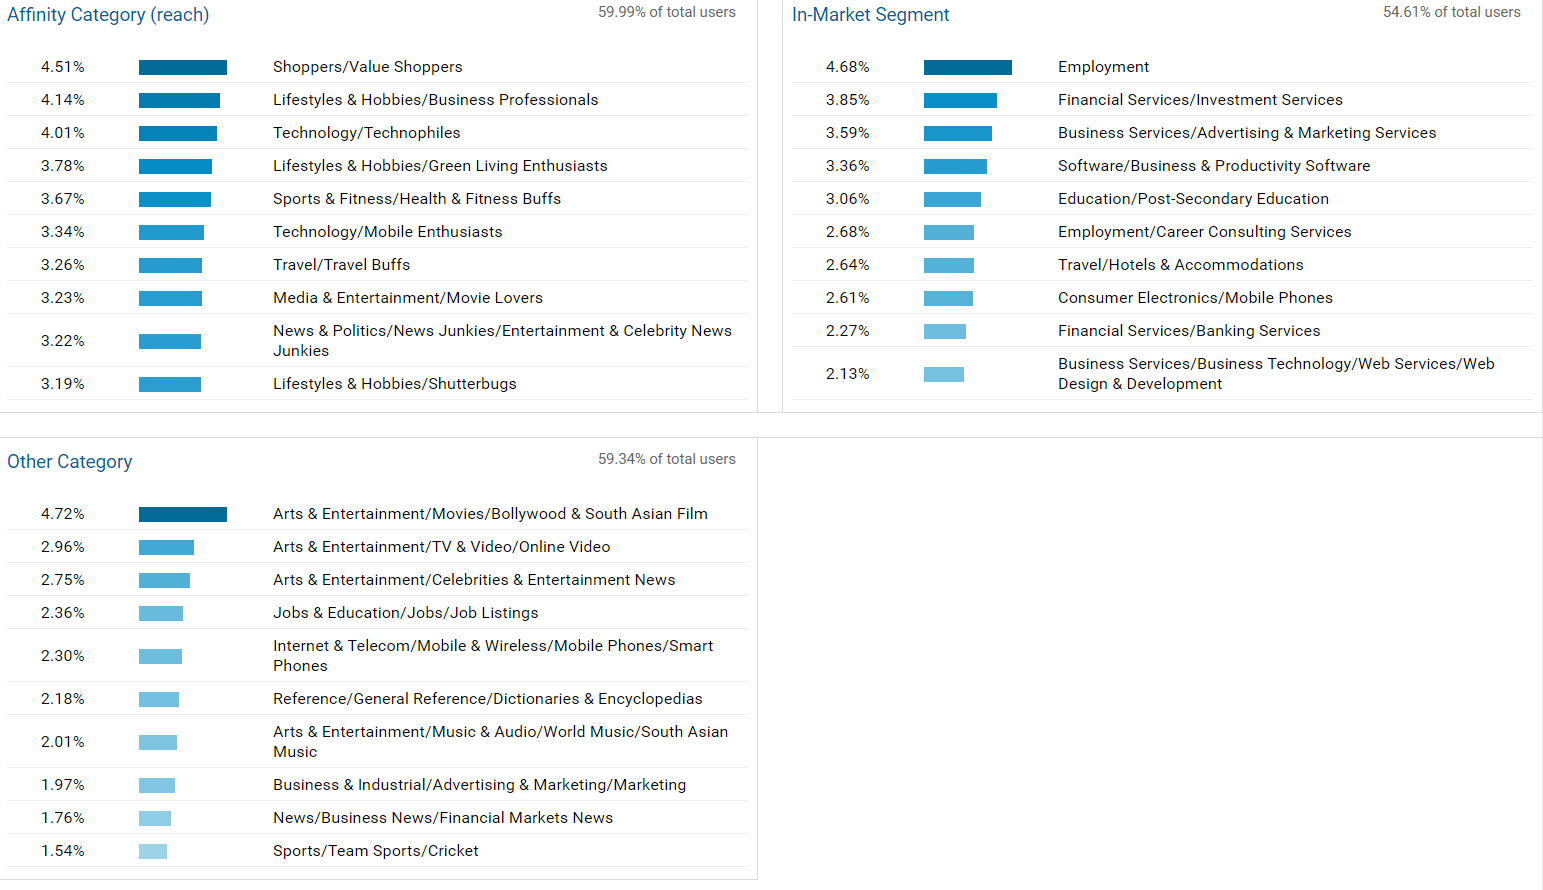Select World Music/South Asian Music row

[377, 742]
